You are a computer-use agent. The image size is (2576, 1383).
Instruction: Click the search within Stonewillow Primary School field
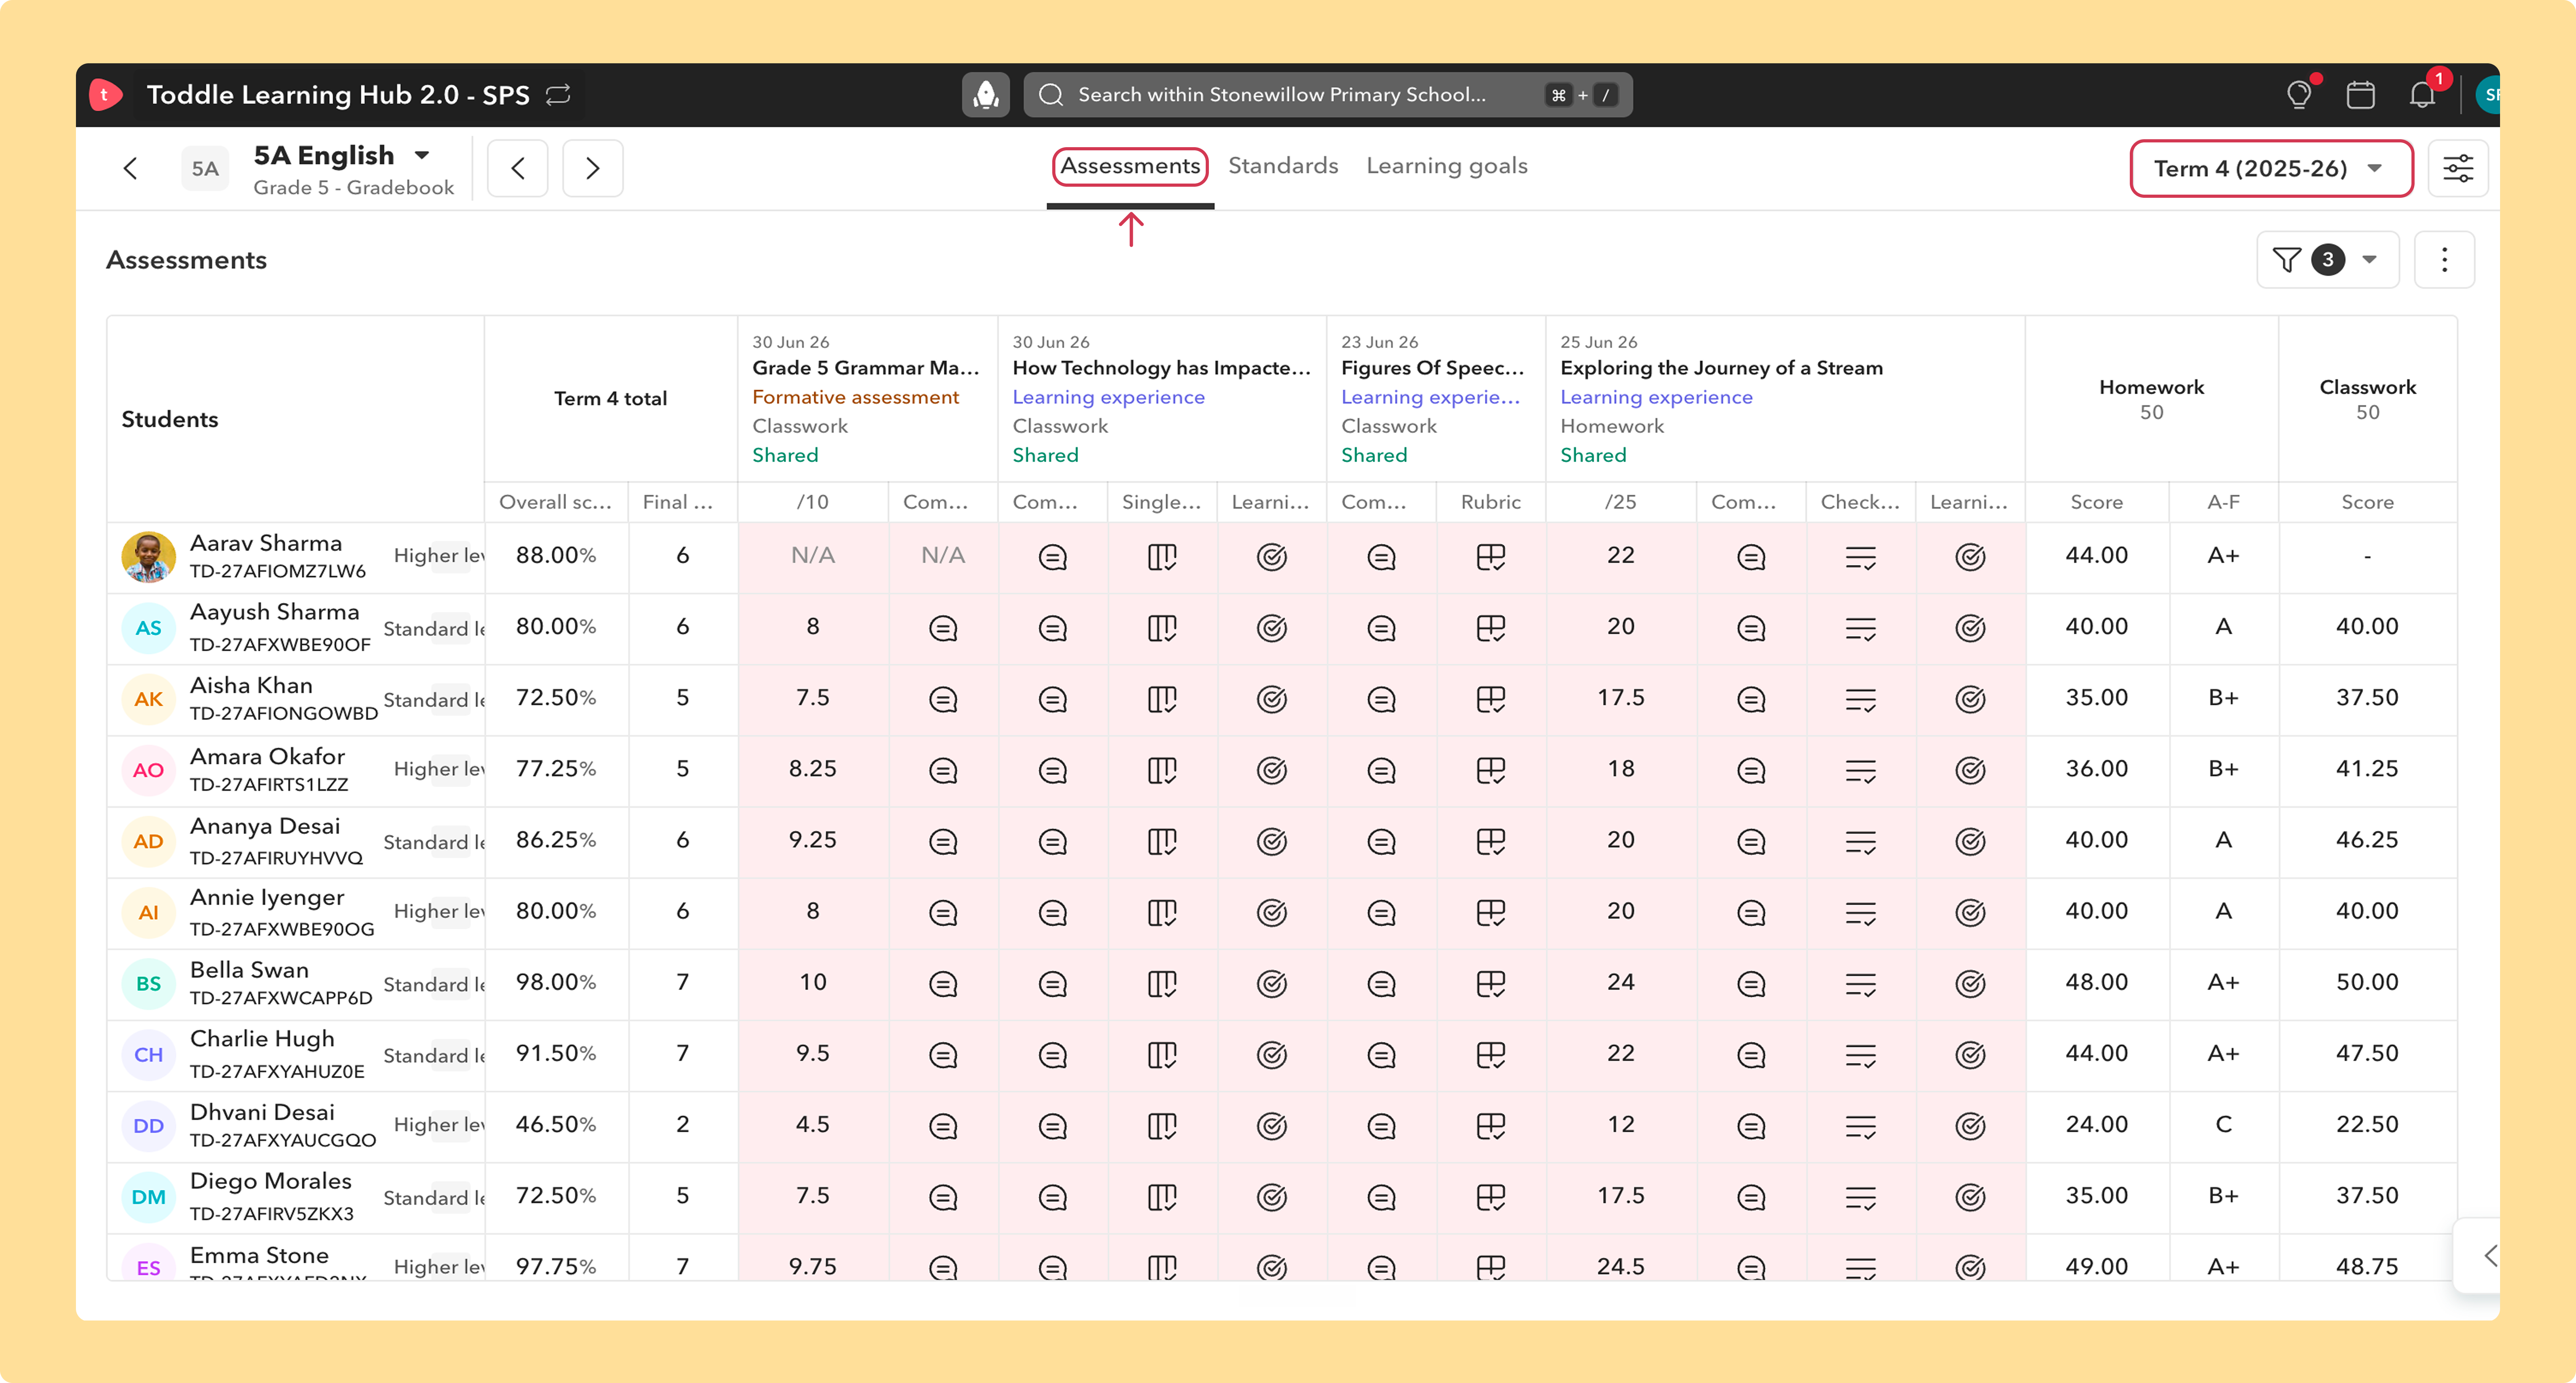1327,94
